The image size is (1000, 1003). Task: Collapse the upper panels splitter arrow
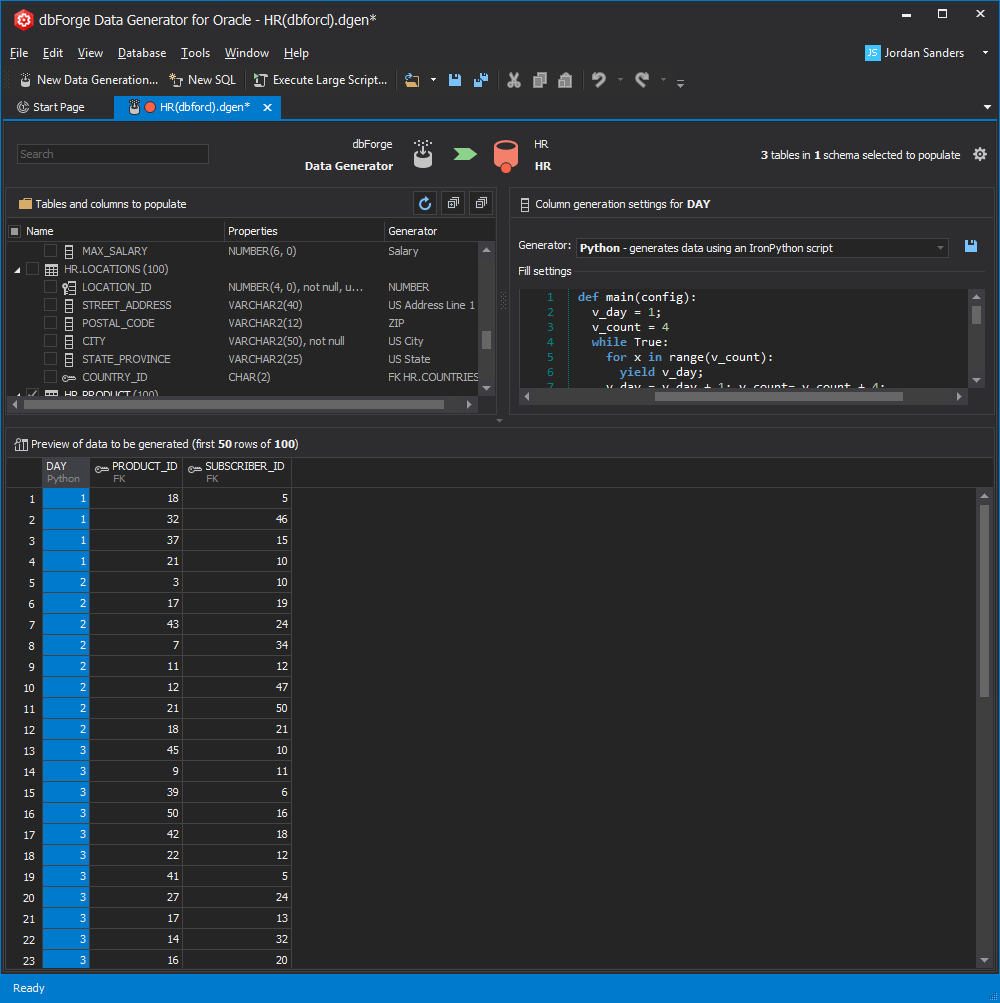499,421
